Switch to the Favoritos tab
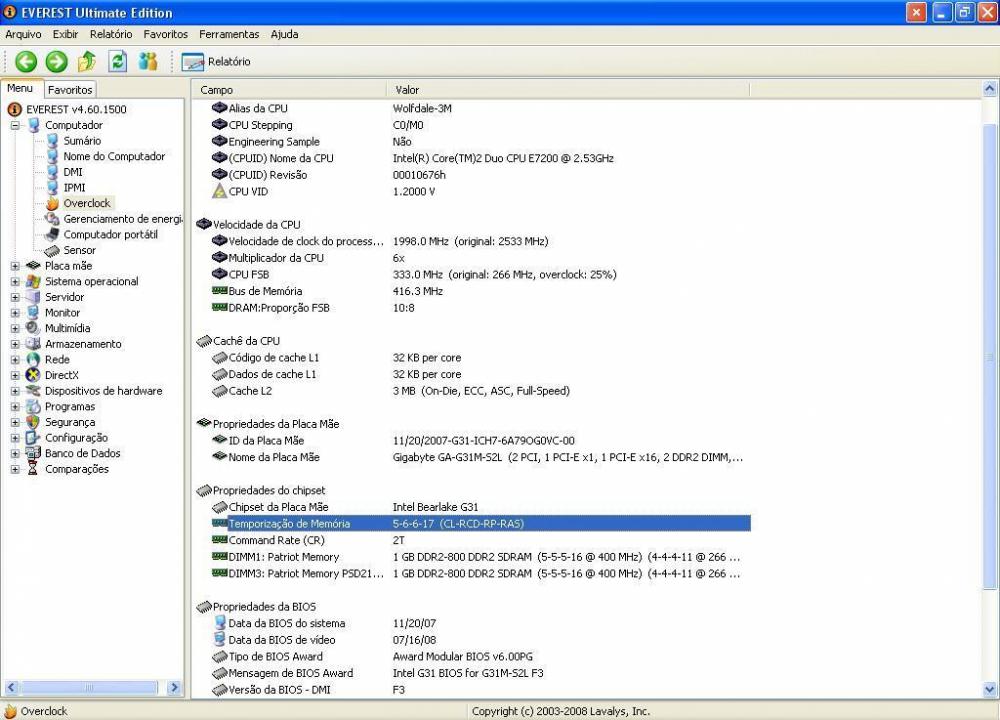Screen dimensions: 1000x720 tap(70, 90)
